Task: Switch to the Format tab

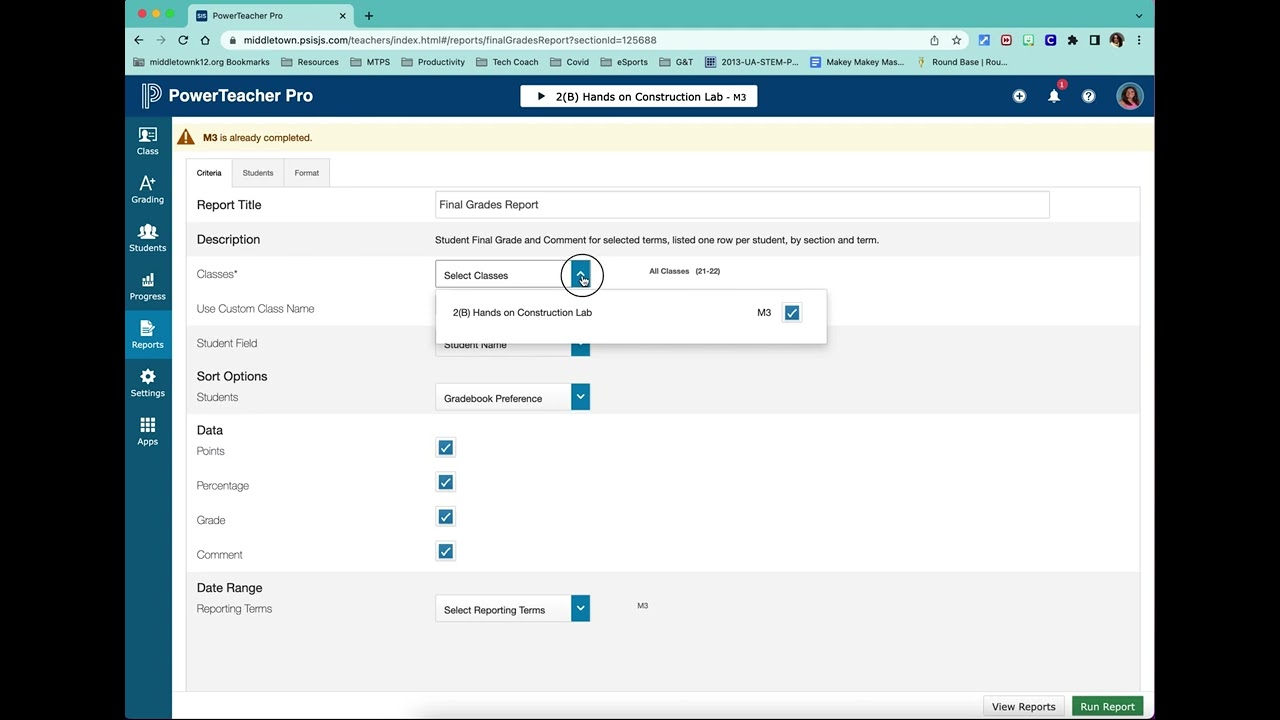Action: point(306,173)
